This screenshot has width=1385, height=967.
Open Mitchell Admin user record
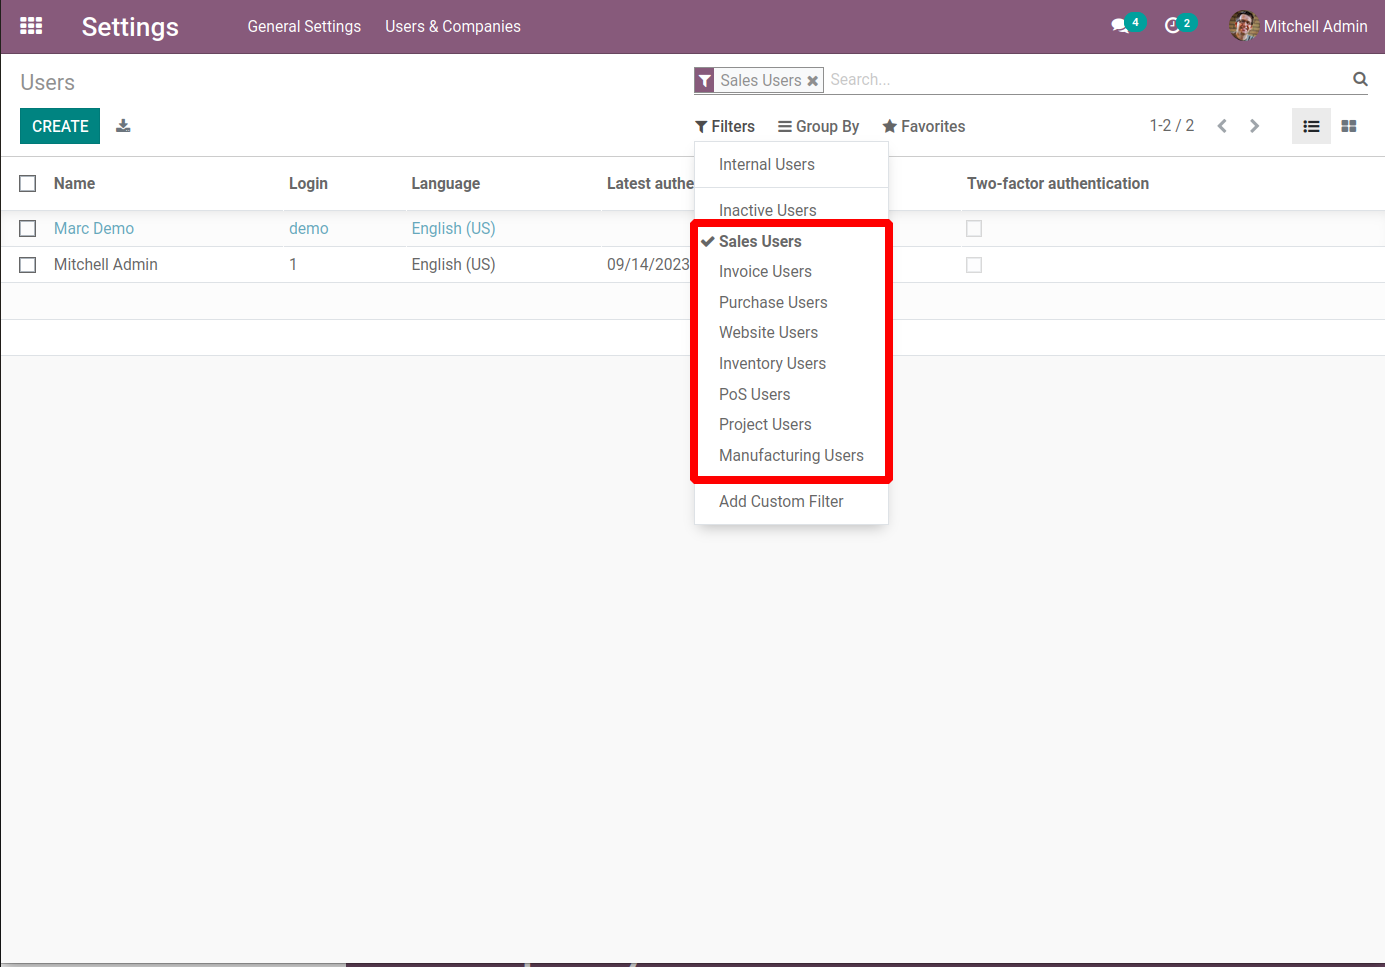pos(106,264)
